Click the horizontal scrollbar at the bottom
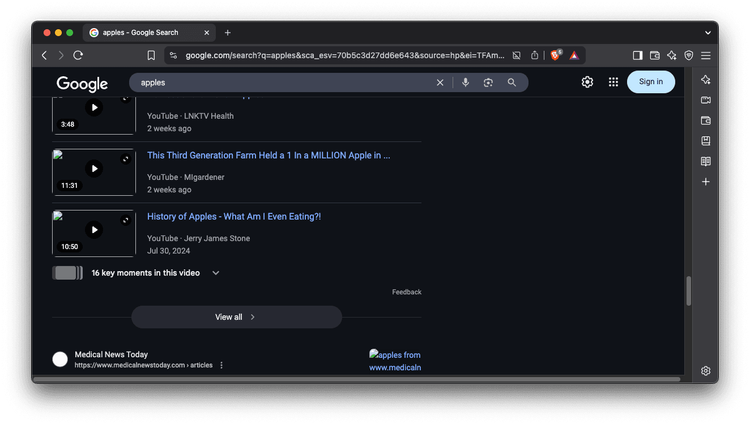This screenshot has width=750, height=425. (356, 379)
